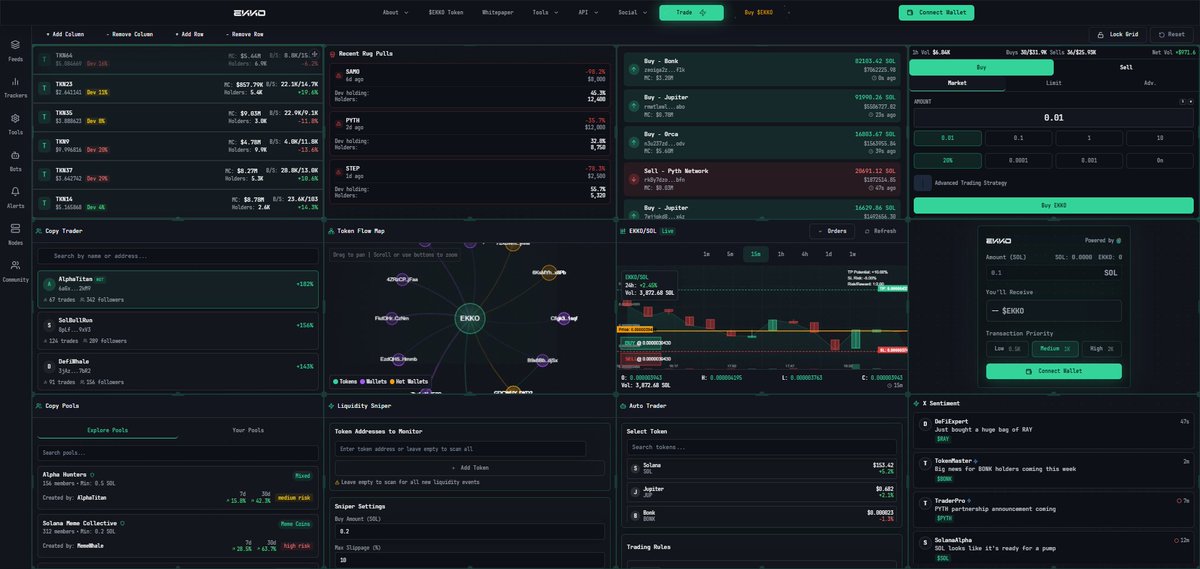The width and height of the screenshot is (1200, 569).
Task: Expand the Social dropdown menu
Action: point(631,13)
